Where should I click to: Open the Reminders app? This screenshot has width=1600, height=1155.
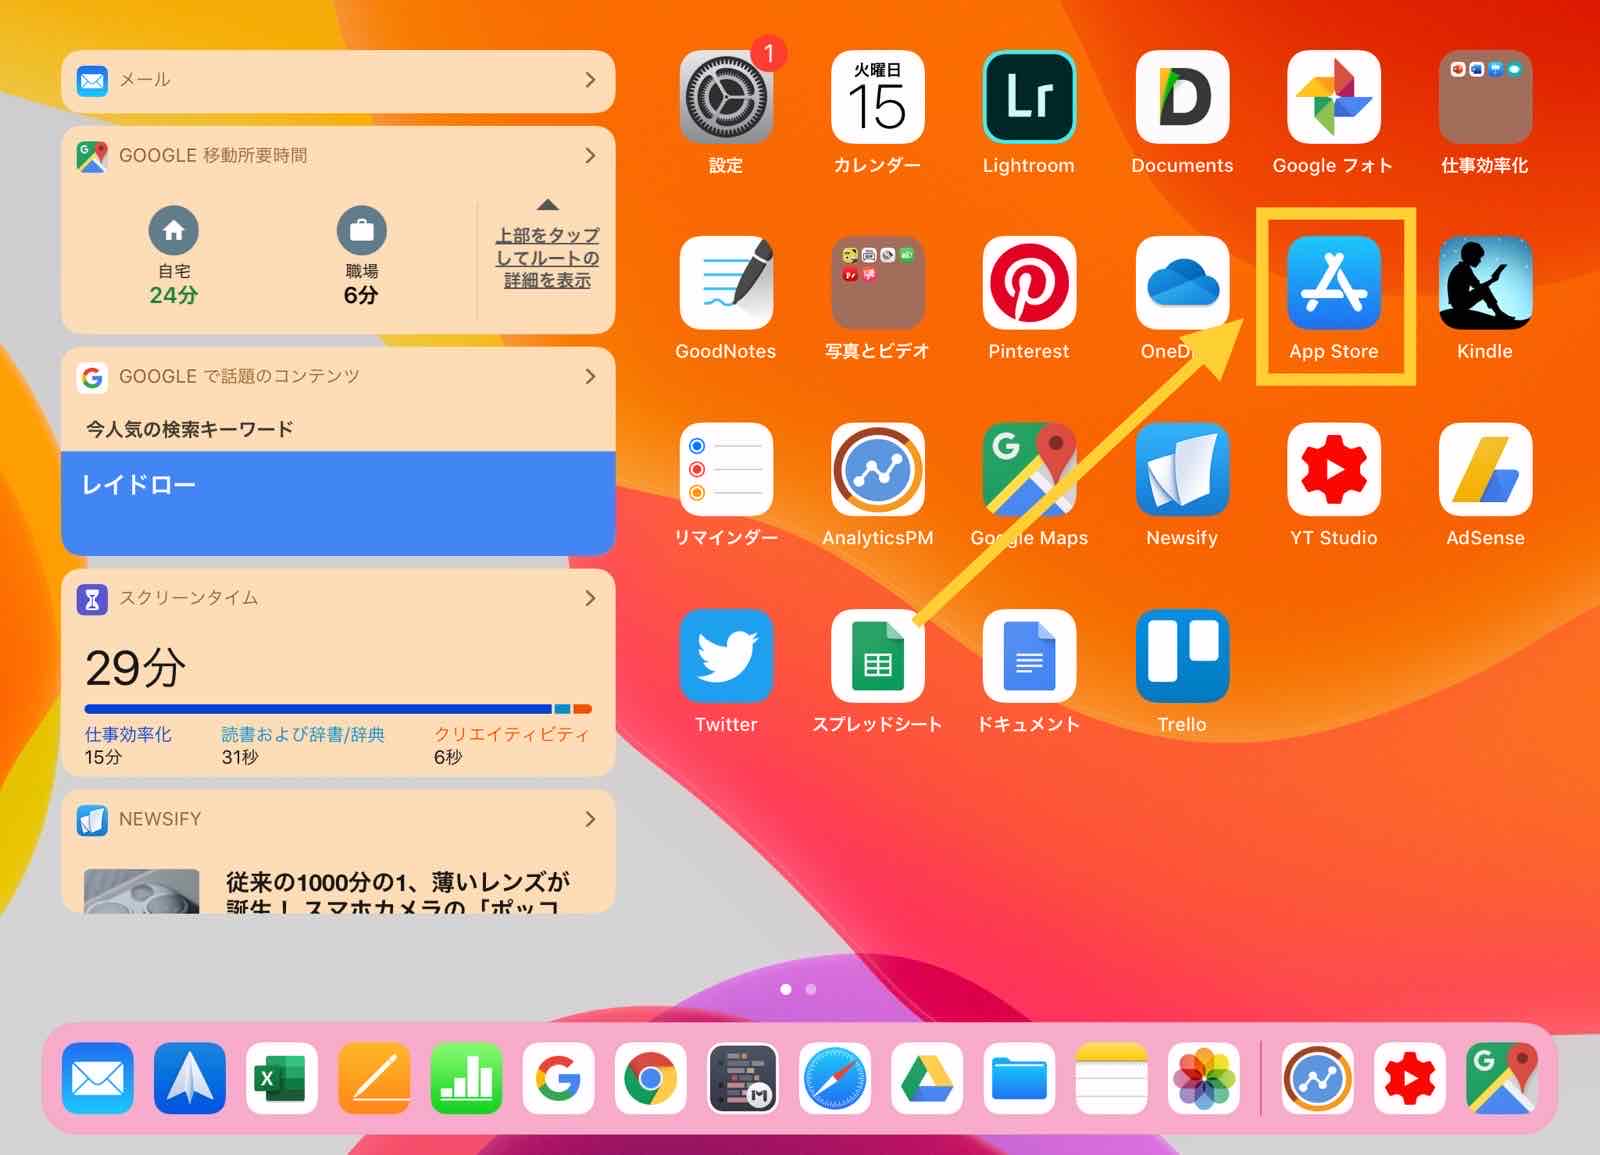726,469
